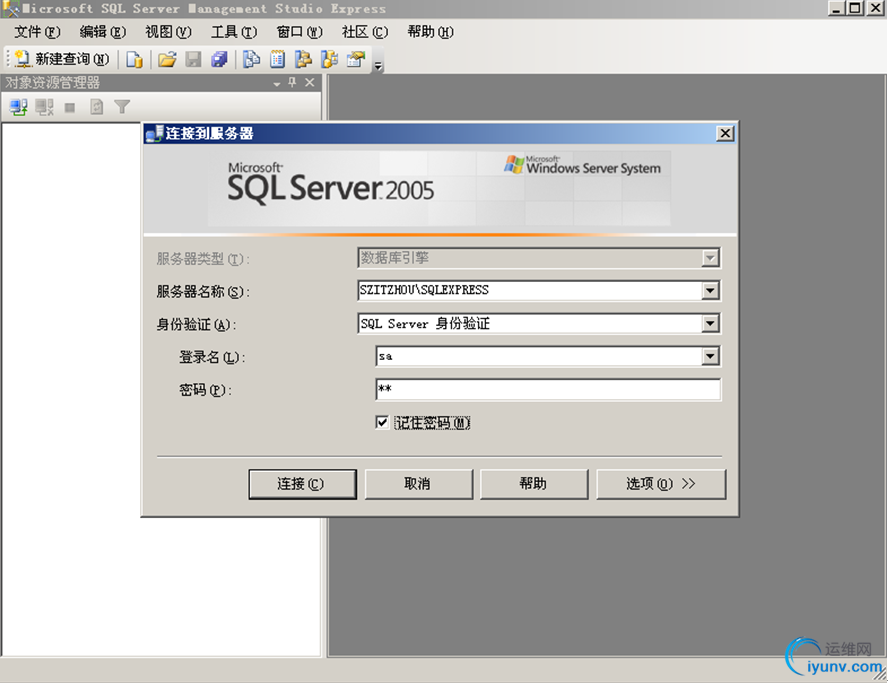Open the Object Explorer window position dropdown arrow

click(277, 84)
